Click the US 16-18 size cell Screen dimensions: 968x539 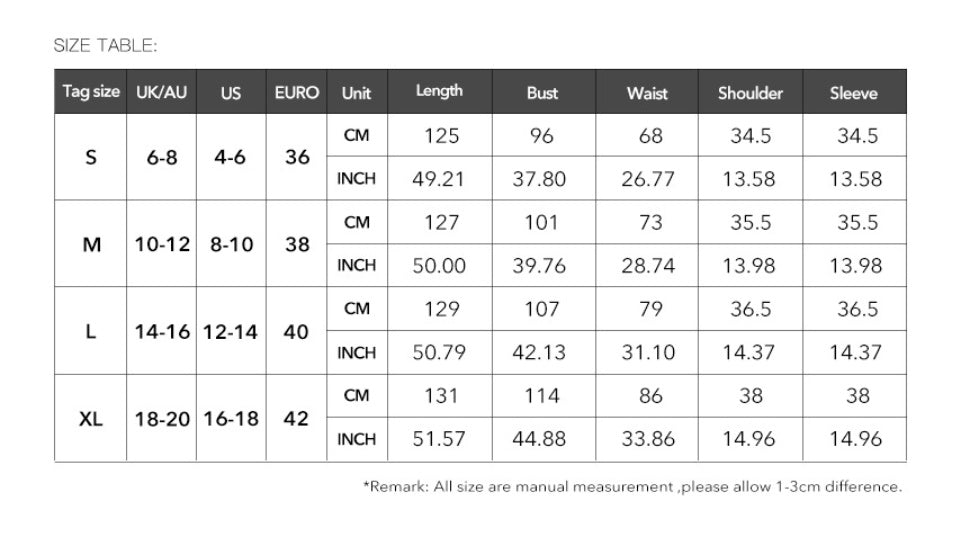pos(231,418)
